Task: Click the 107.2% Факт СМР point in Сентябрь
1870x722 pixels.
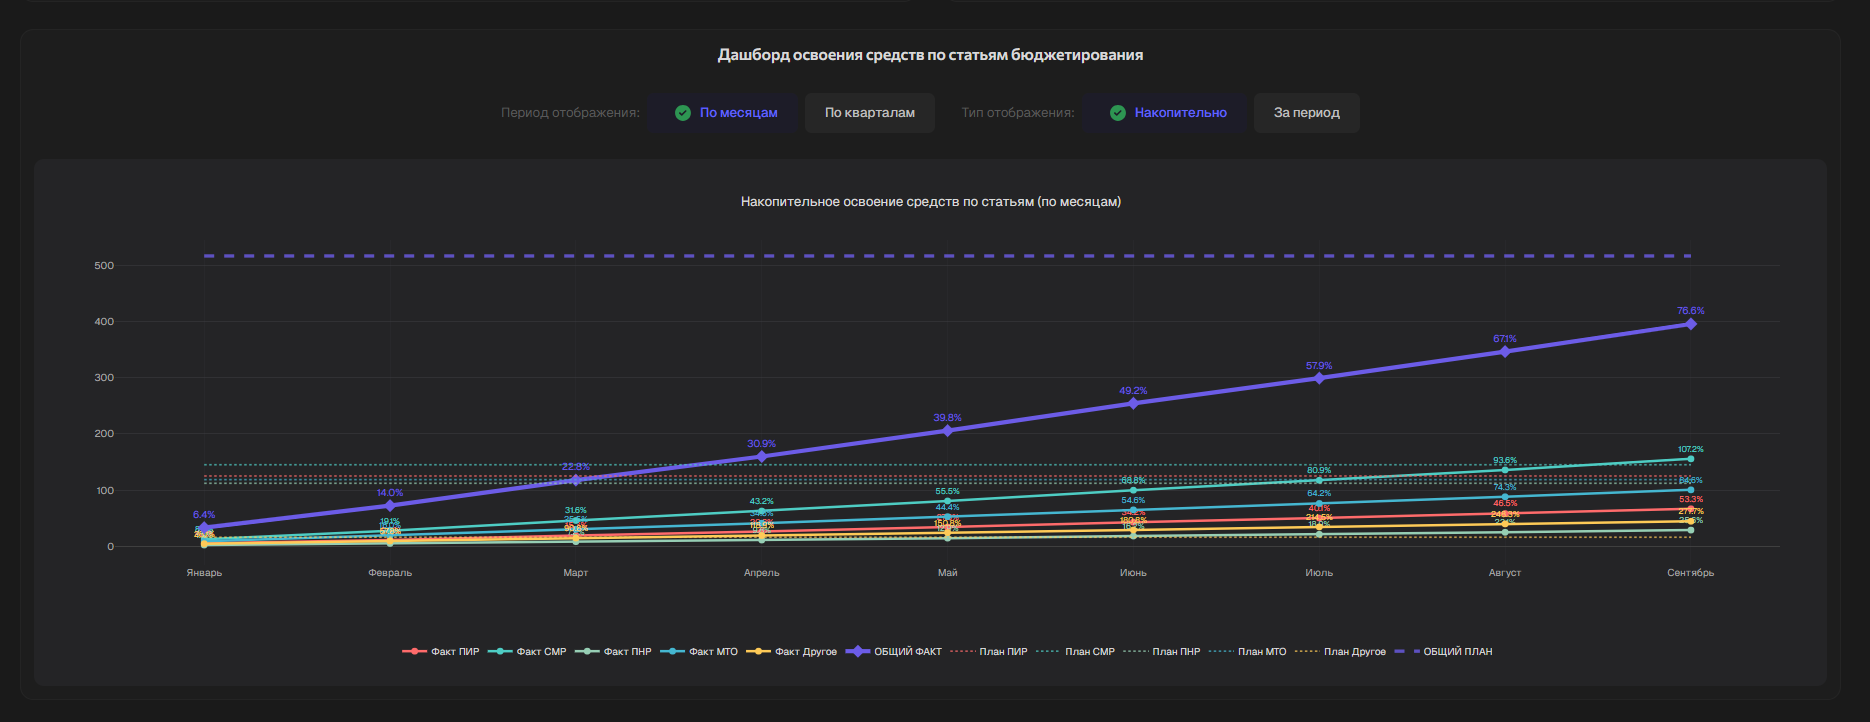Action: point(1691,460)
